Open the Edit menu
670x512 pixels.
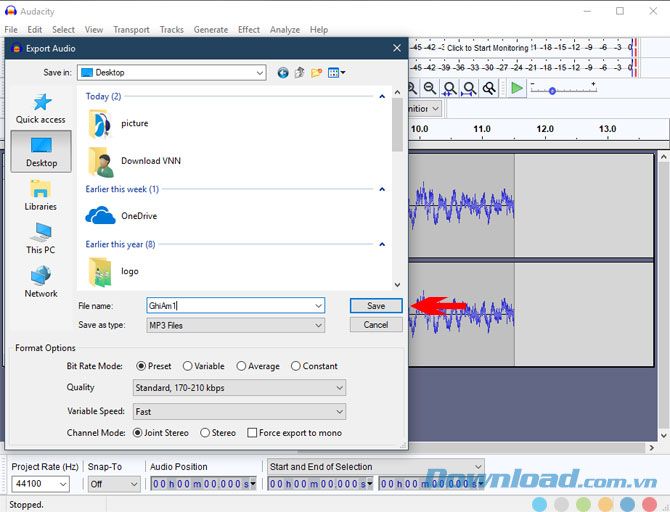click(35, 30)
